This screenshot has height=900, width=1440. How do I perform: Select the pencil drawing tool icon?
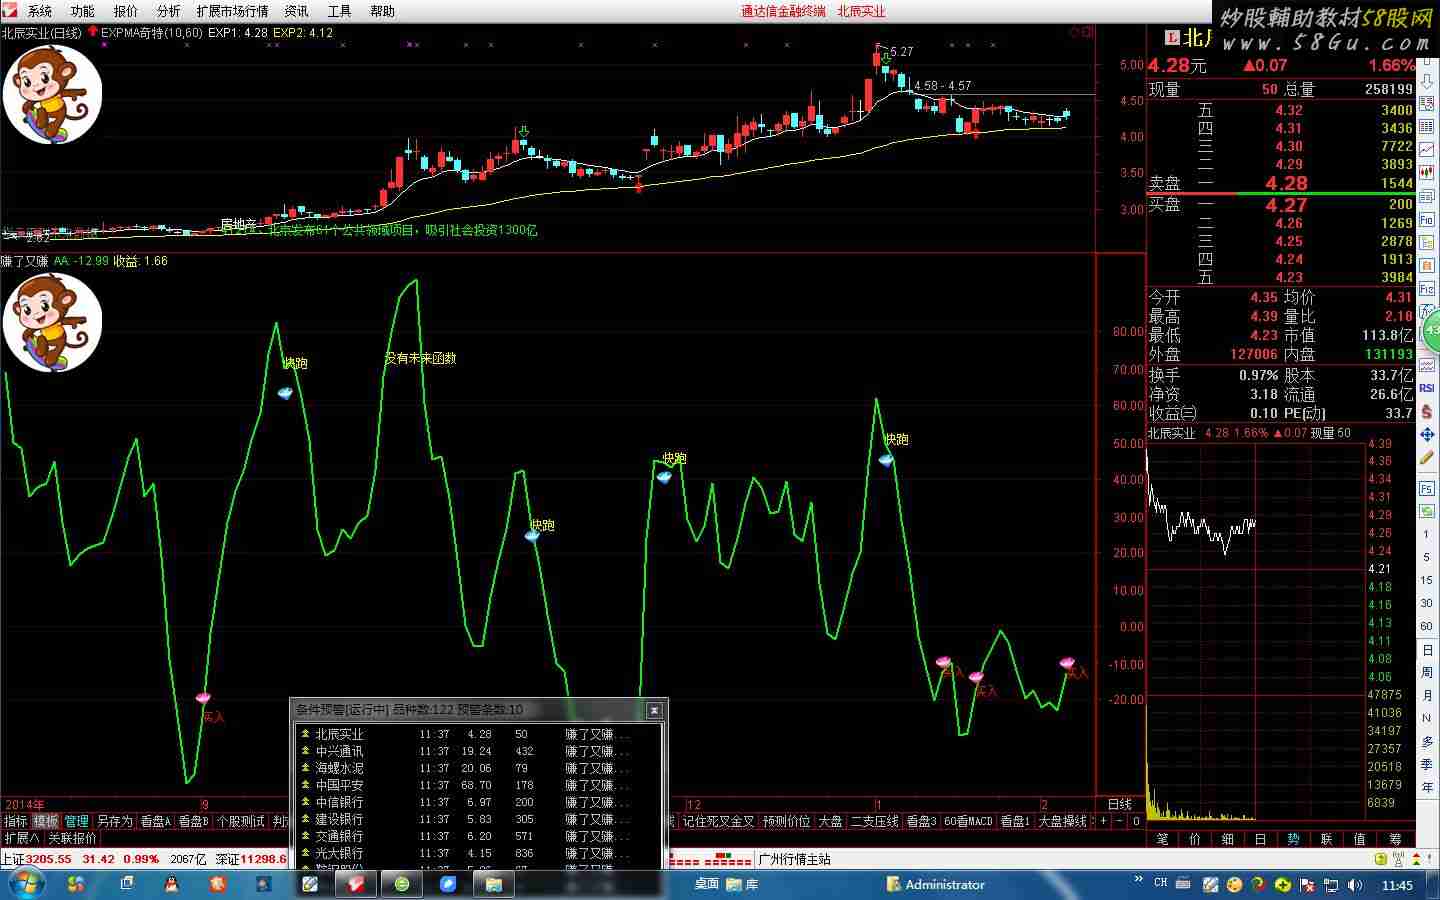pyautogui.click(x=1427, y=458)
